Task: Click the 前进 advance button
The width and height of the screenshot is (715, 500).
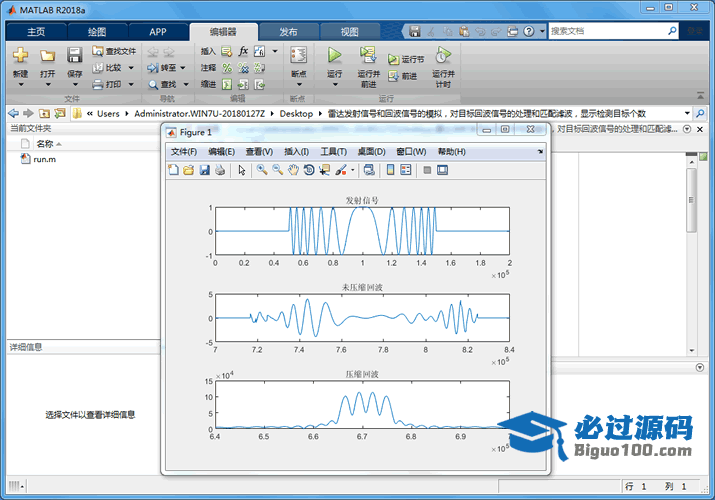Action: [x=403, y=76]
